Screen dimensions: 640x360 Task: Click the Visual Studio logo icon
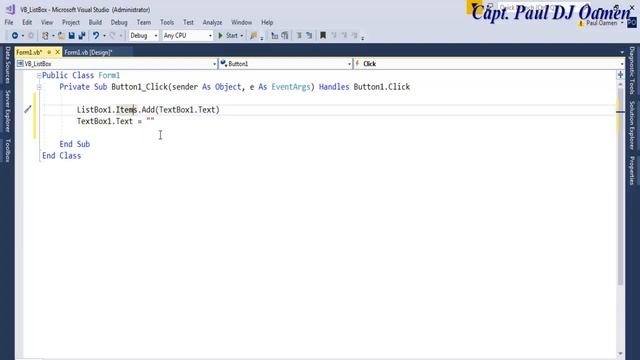(x=11, y=9)
